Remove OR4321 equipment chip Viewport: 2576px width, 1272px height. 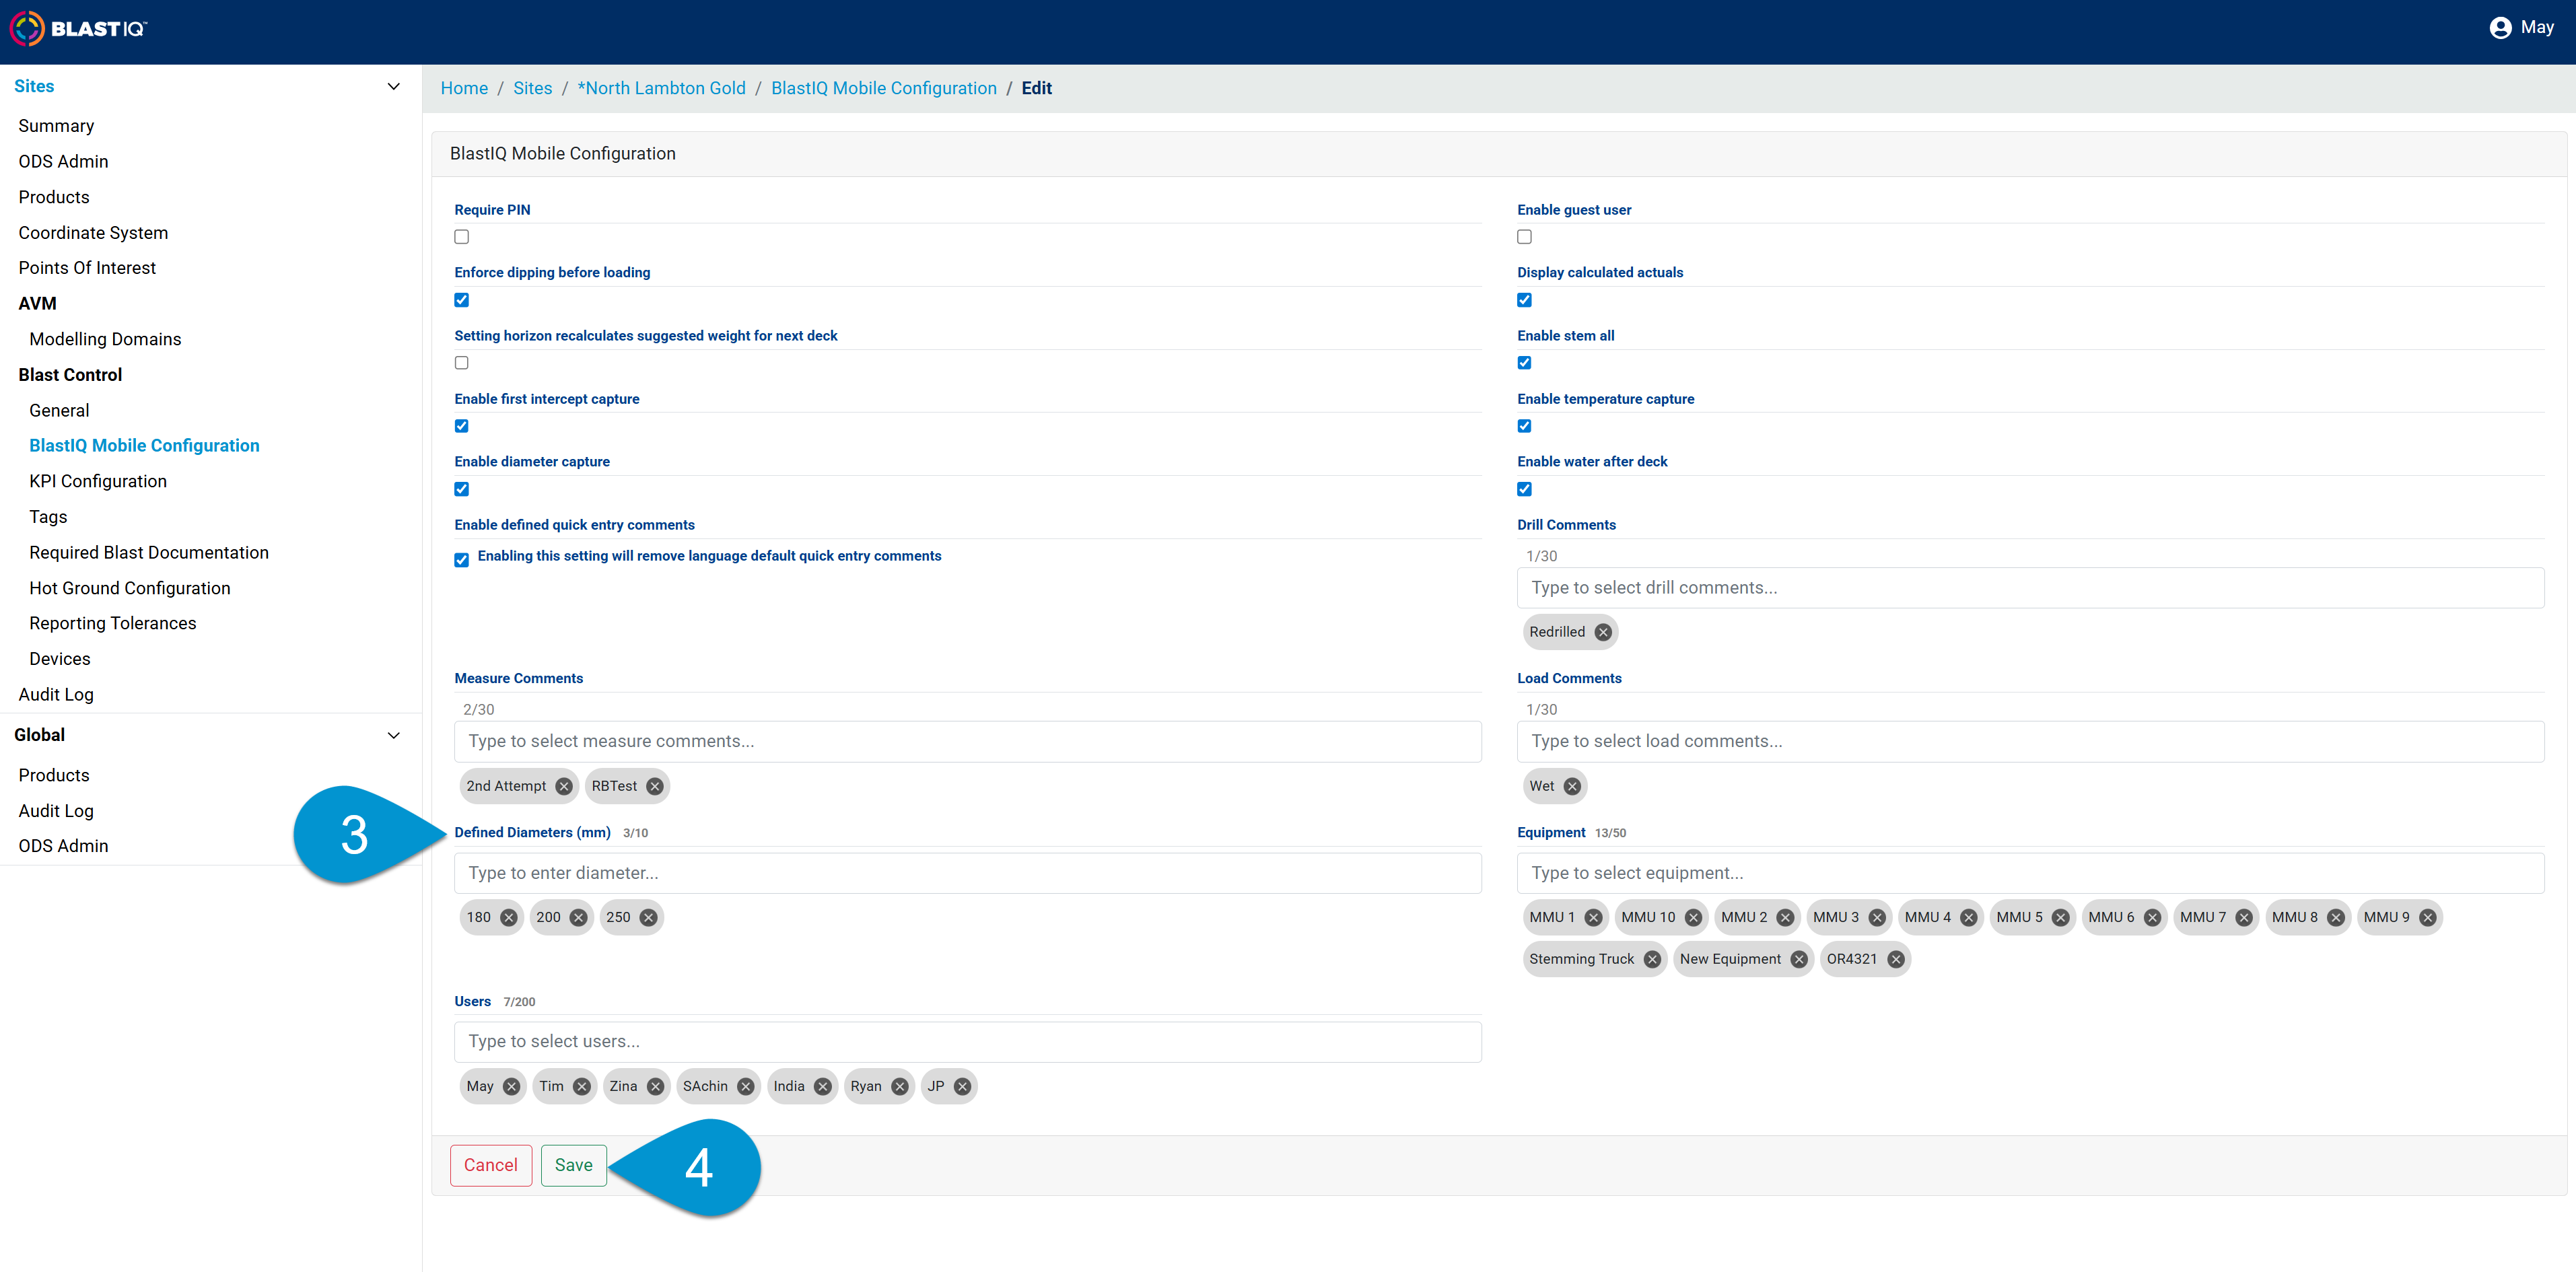click(1896, 959)
